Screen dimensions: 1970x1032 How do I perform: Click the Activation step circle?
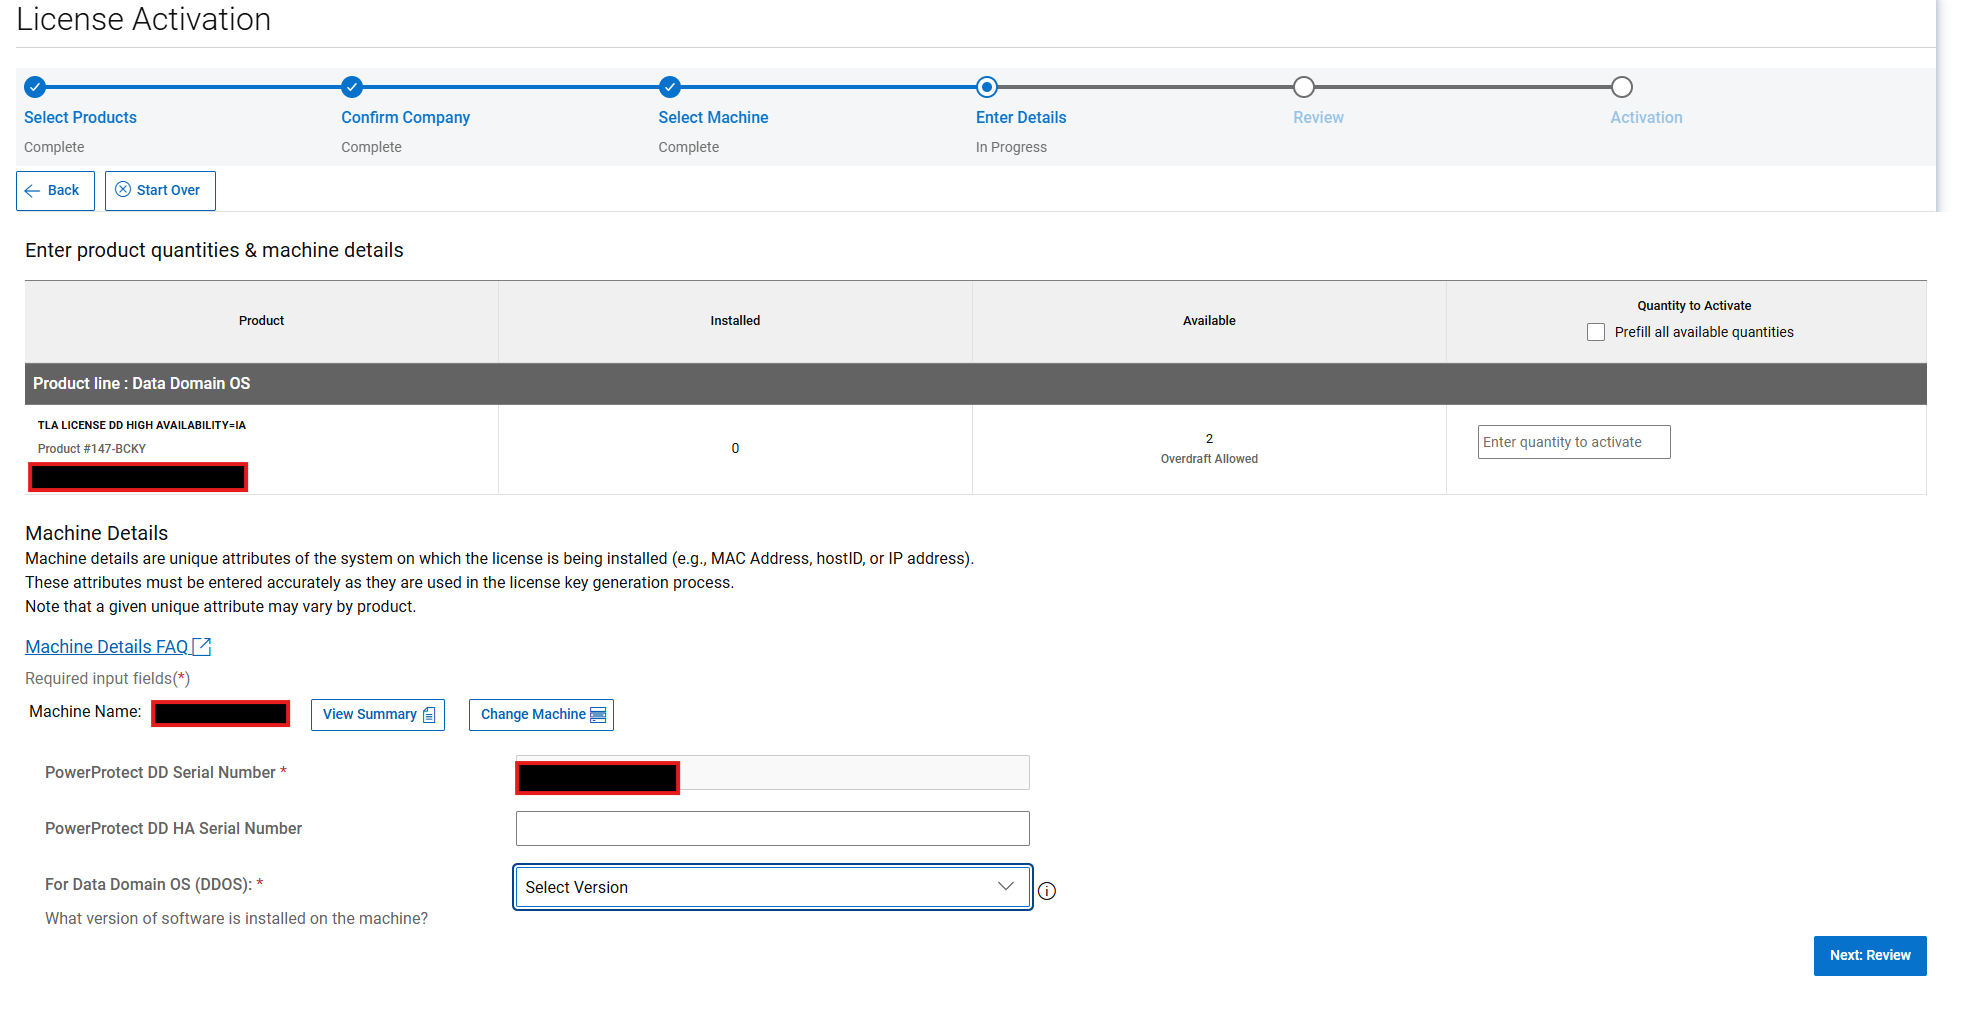click(1622, 87)
